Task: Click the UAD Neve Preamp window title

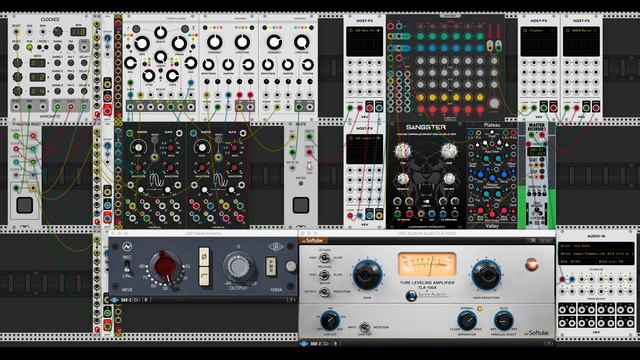Action: [203, 233]
